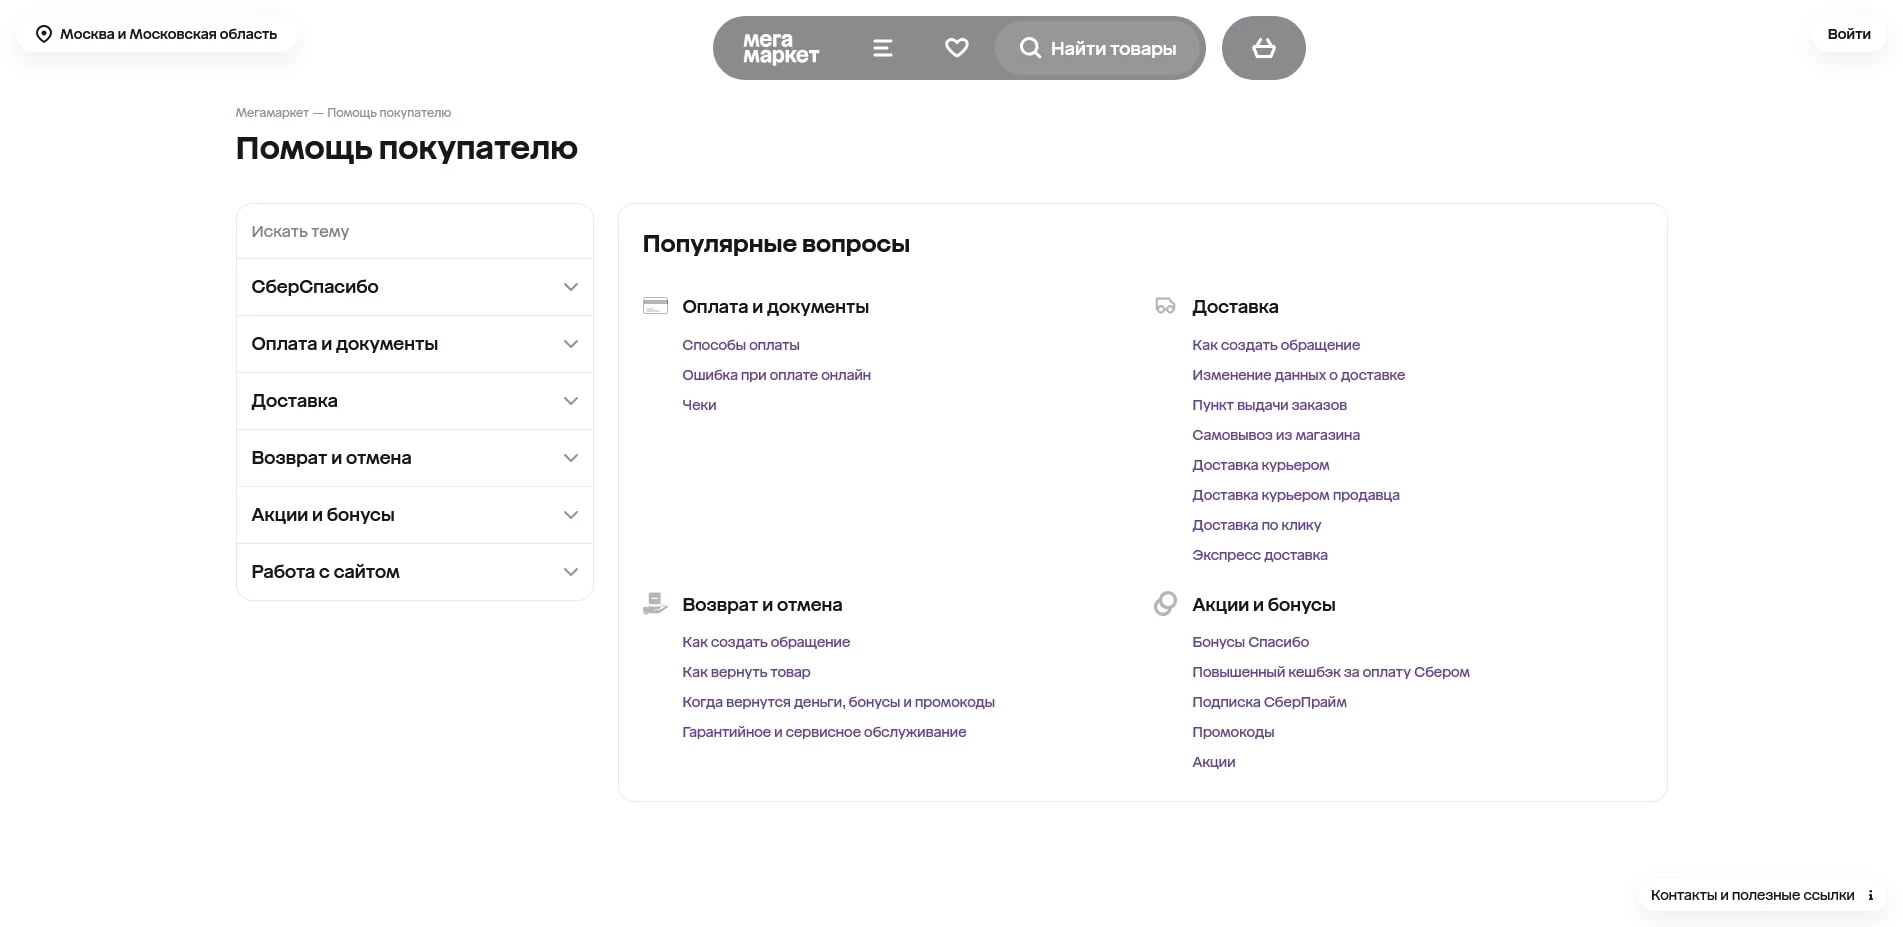Open the Мегамаркет breadcrumb link

click(270, 112)
